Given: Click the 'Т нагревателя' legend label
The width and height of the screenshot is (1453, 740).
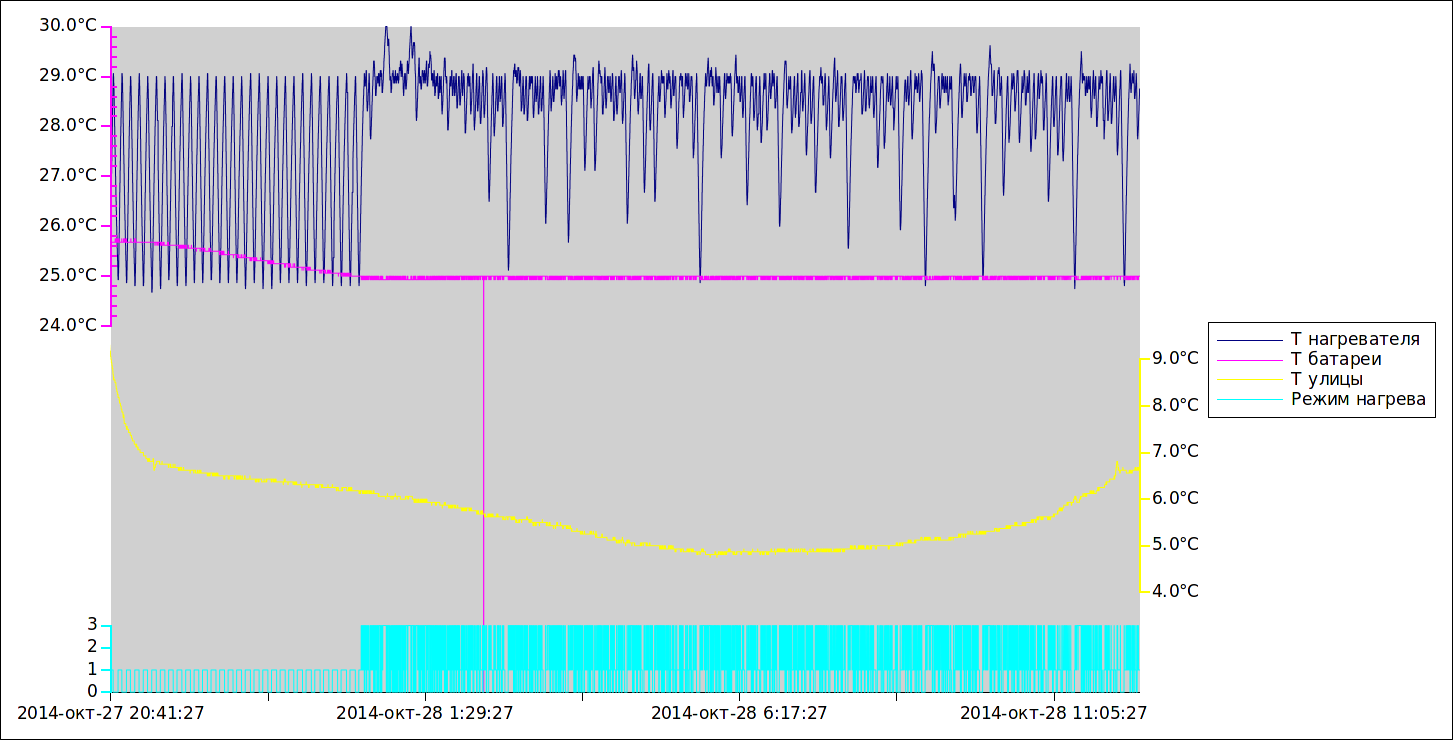Looking at the screenshot, I should (x=1355, y=339).
